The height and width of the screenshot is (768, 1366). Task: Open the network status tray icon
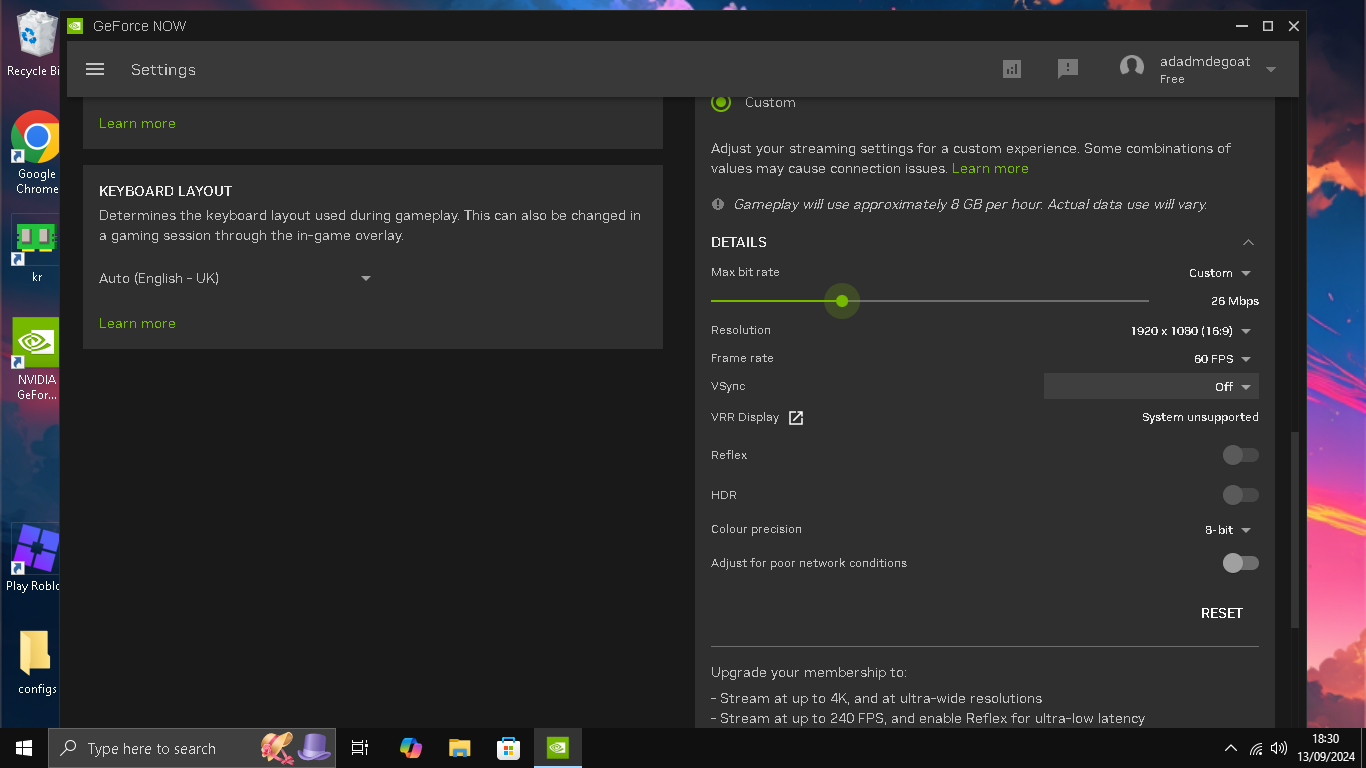point(1256,748)
